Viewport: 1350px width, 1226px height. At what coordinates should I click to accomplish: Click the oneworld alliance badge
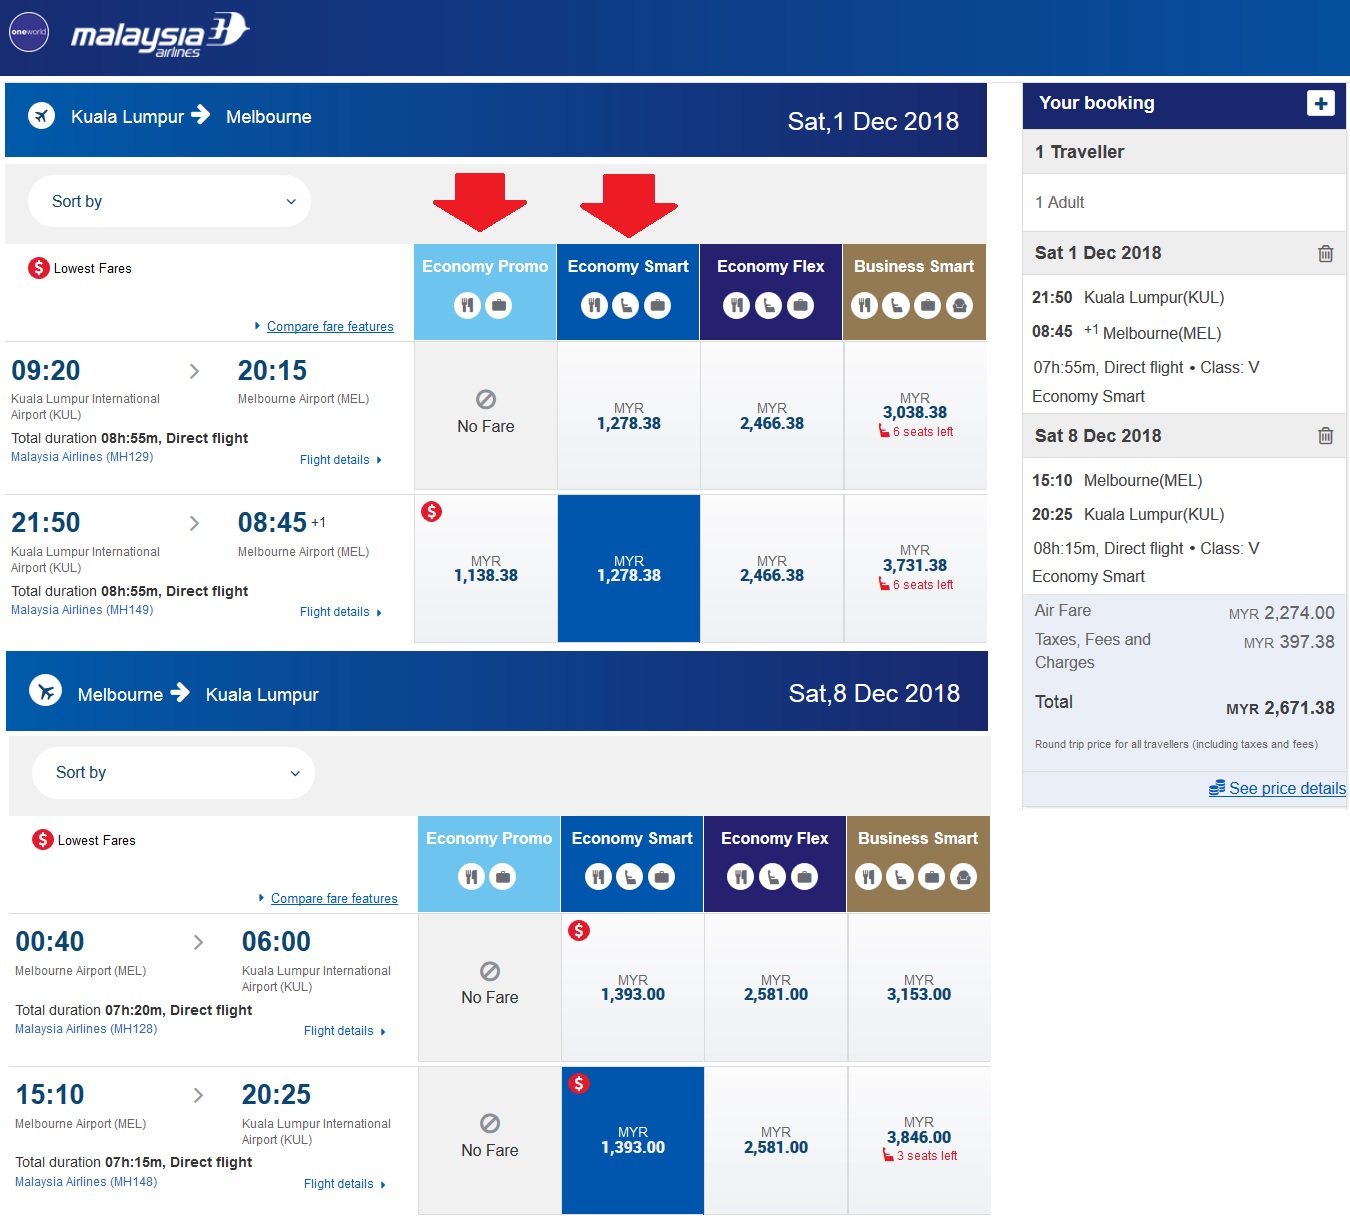(29, 32)
